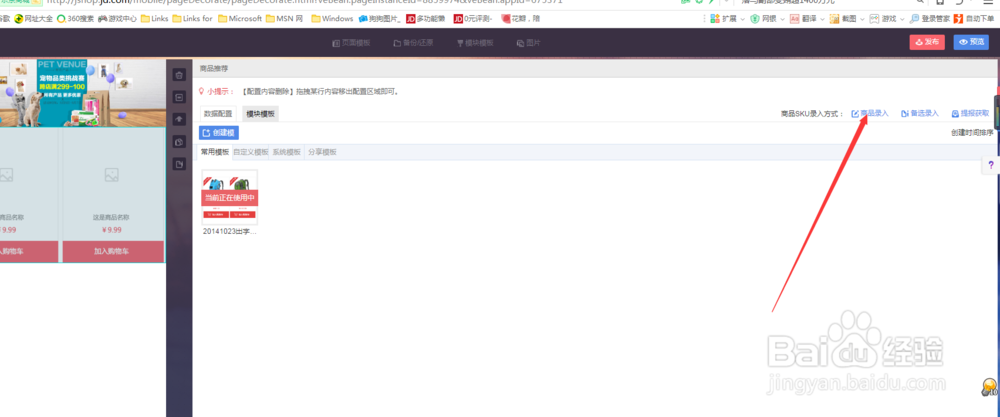Expand the 翻译 dropdown arrow

coord(823,19)
